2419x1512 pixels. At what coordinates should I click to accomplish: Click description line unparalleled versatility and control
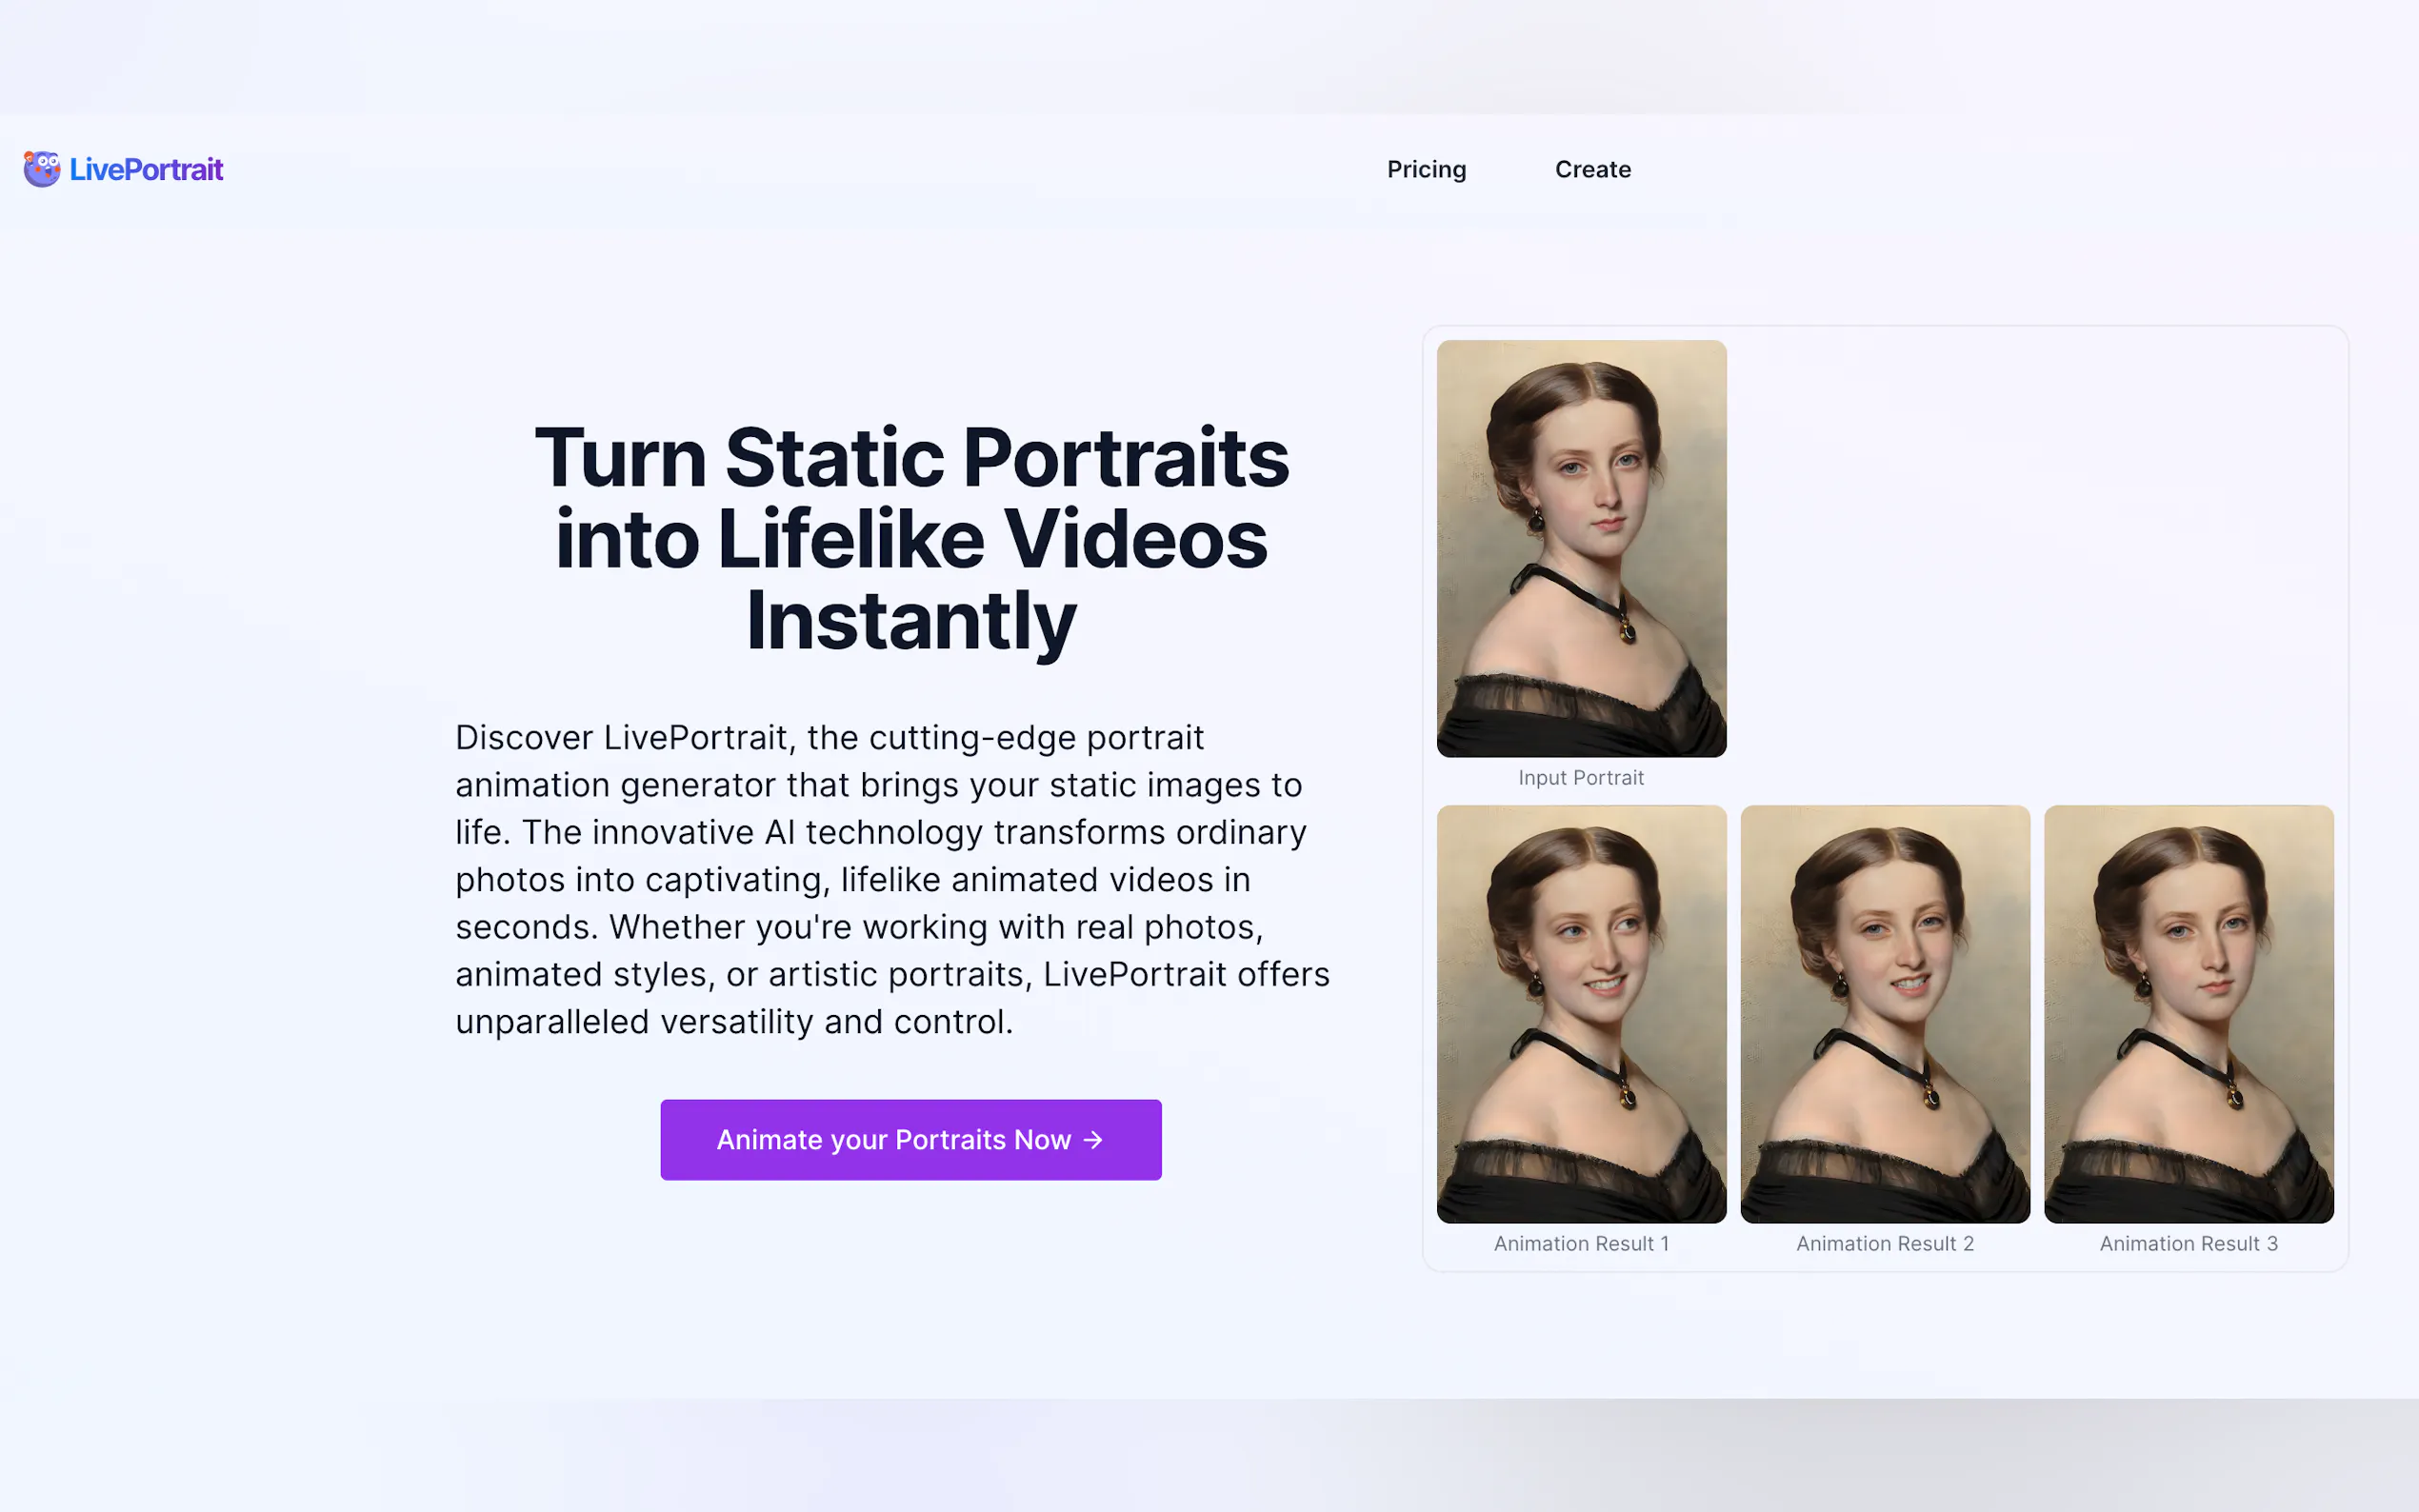click(733, 1022)
